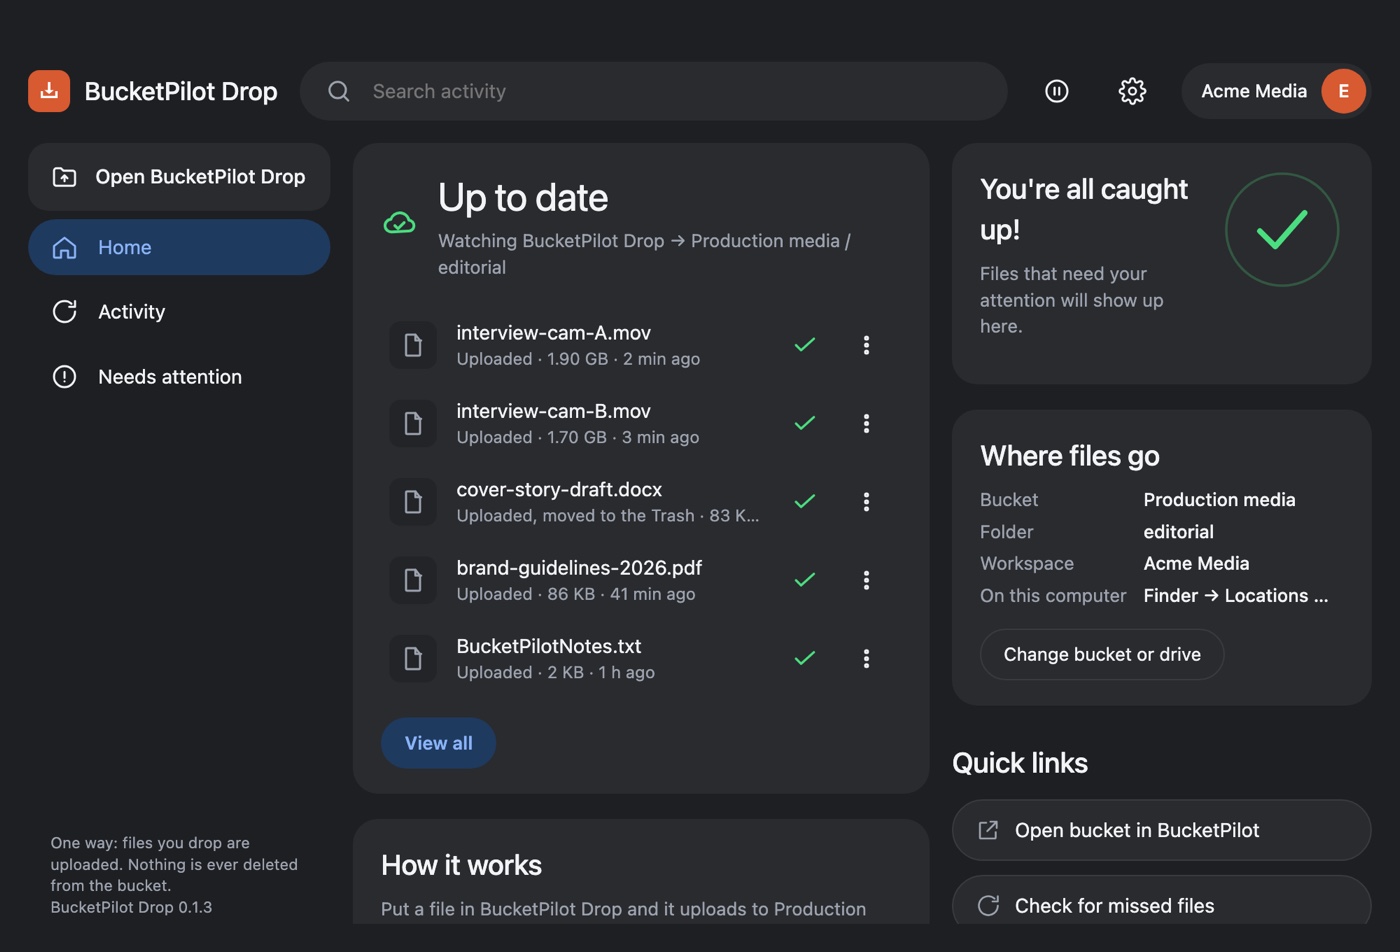Open more options for interview-cam-B.mov
Viewport: 1400px width, 952px height.
pos(866,423)
